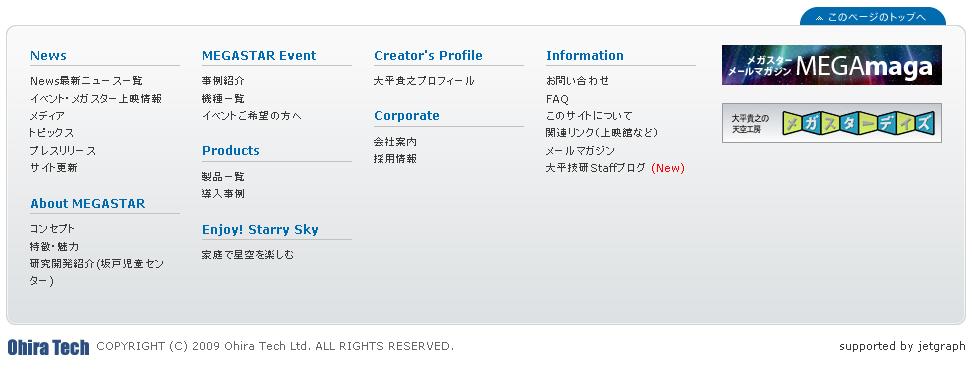The image size is (972, 369).
Task: Open News最新ニュース一覧 link
Action: pos(86,81)
